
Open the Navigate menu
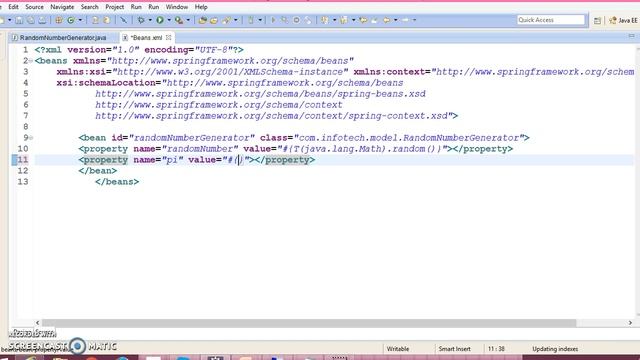click(x=62, y=7)
